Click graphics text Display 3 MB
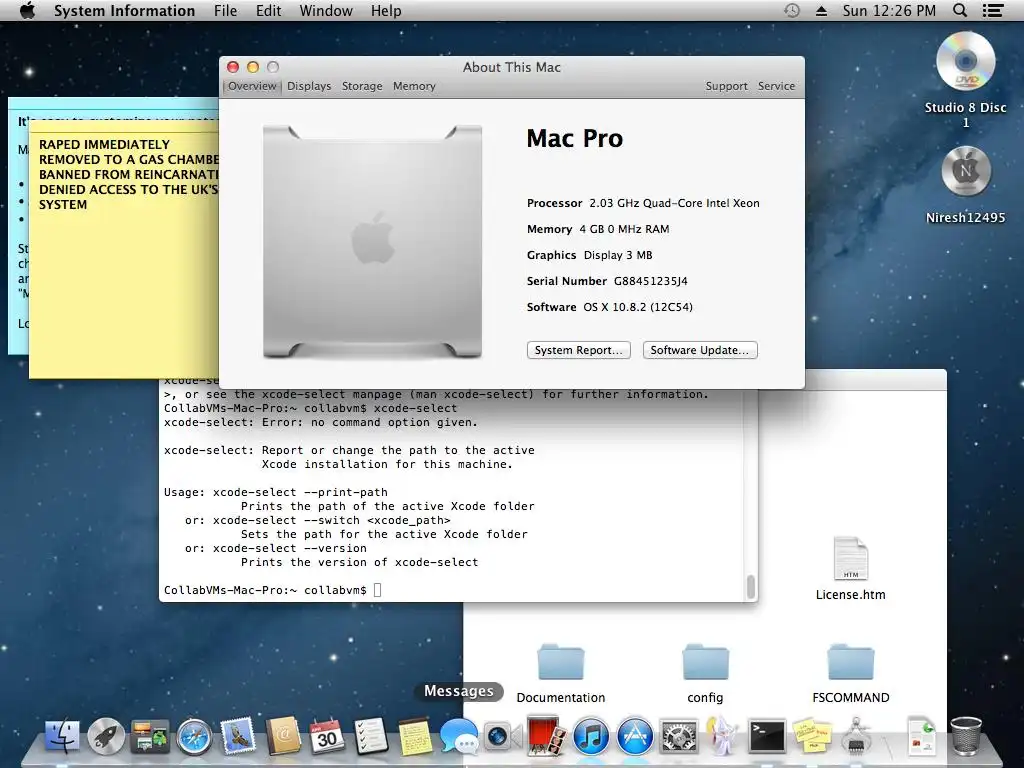 point(618,255)
